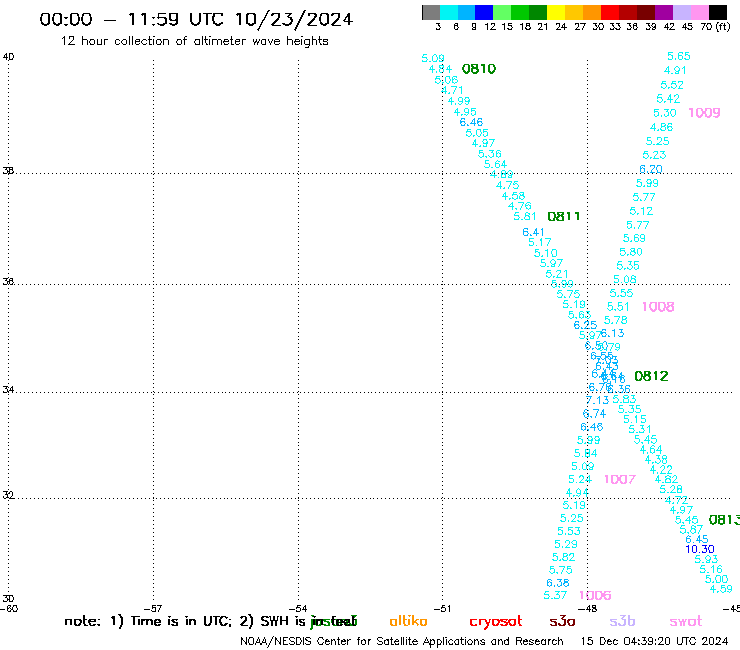Pick the wave height value 4.38

pos(656,459)
